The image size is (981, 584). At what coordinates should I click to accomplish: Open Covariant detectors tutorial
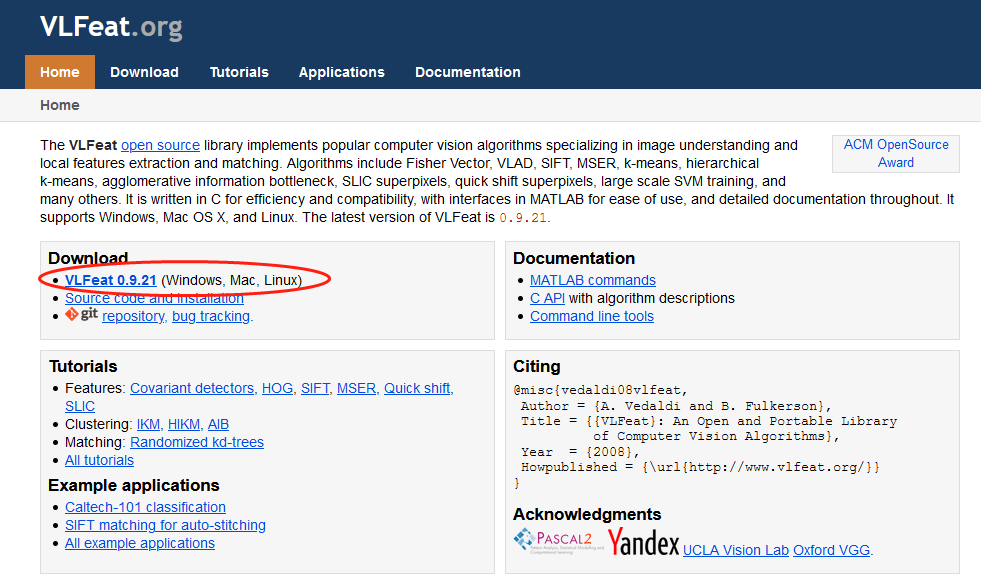192,389
